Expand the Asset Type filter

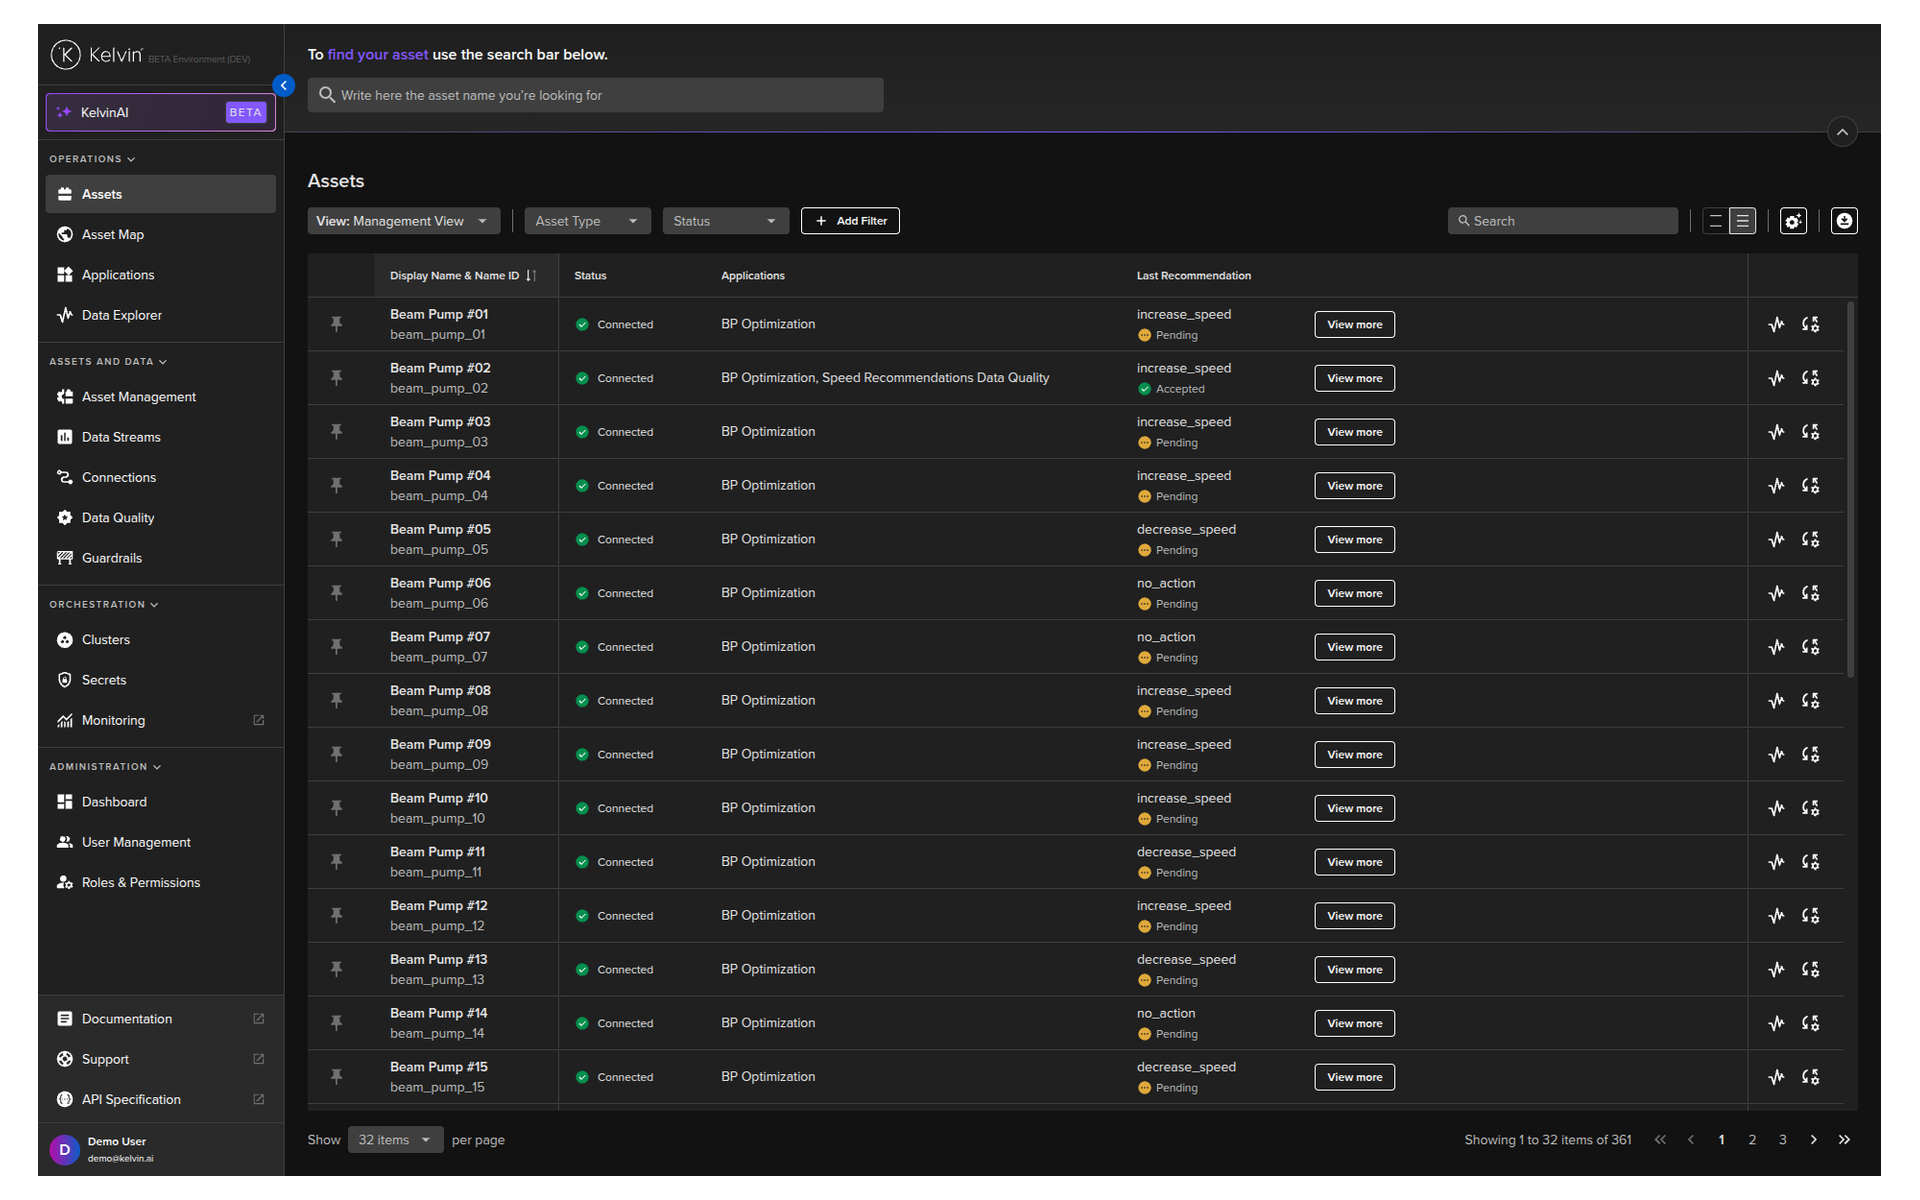[587, 221]
